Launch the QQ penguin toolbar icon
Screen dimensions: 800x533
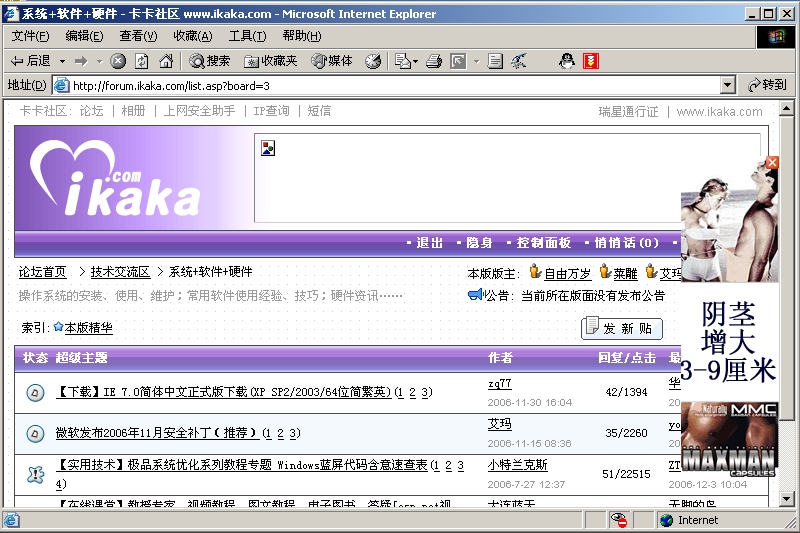click(x=566, y=62)
